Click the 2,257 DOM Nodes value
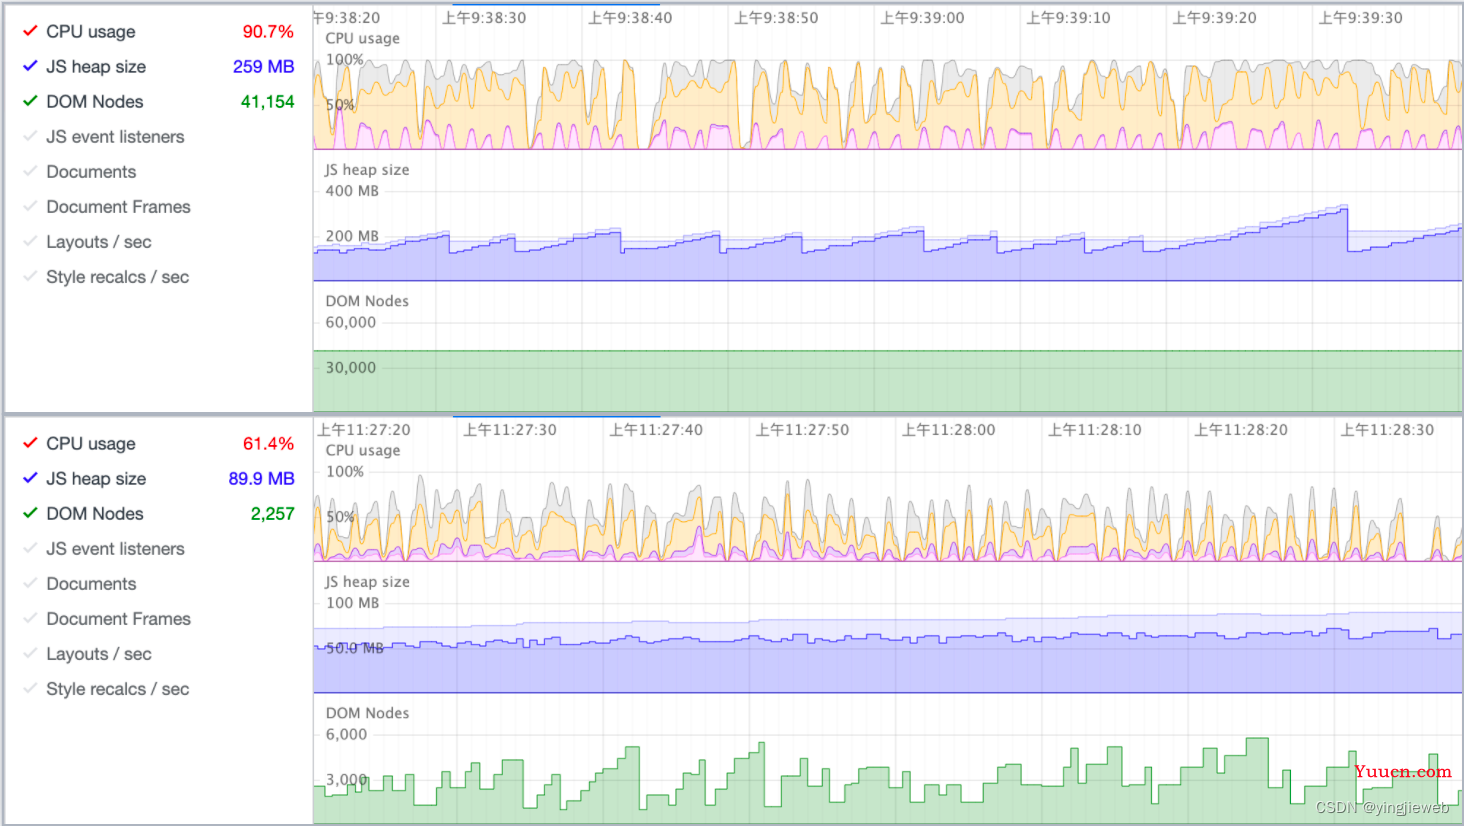The width and height of the screenshot is (1464, 826). point(272,513)
